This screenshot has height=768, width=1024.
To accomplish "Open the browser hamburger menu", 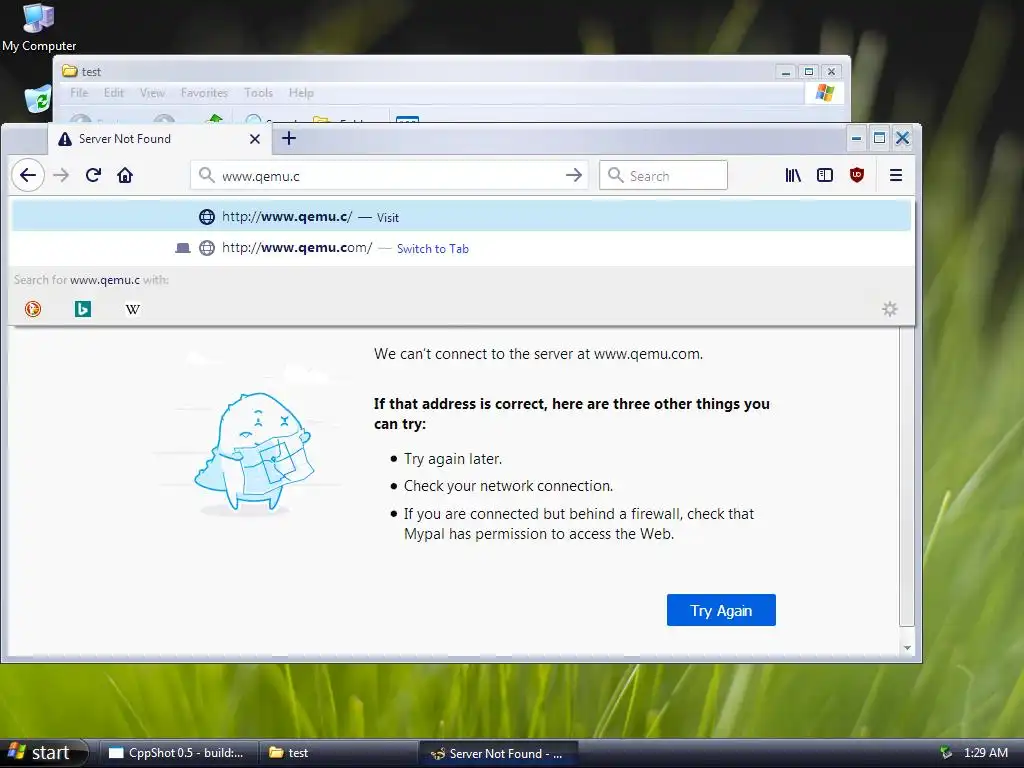I will click(896, 175).
